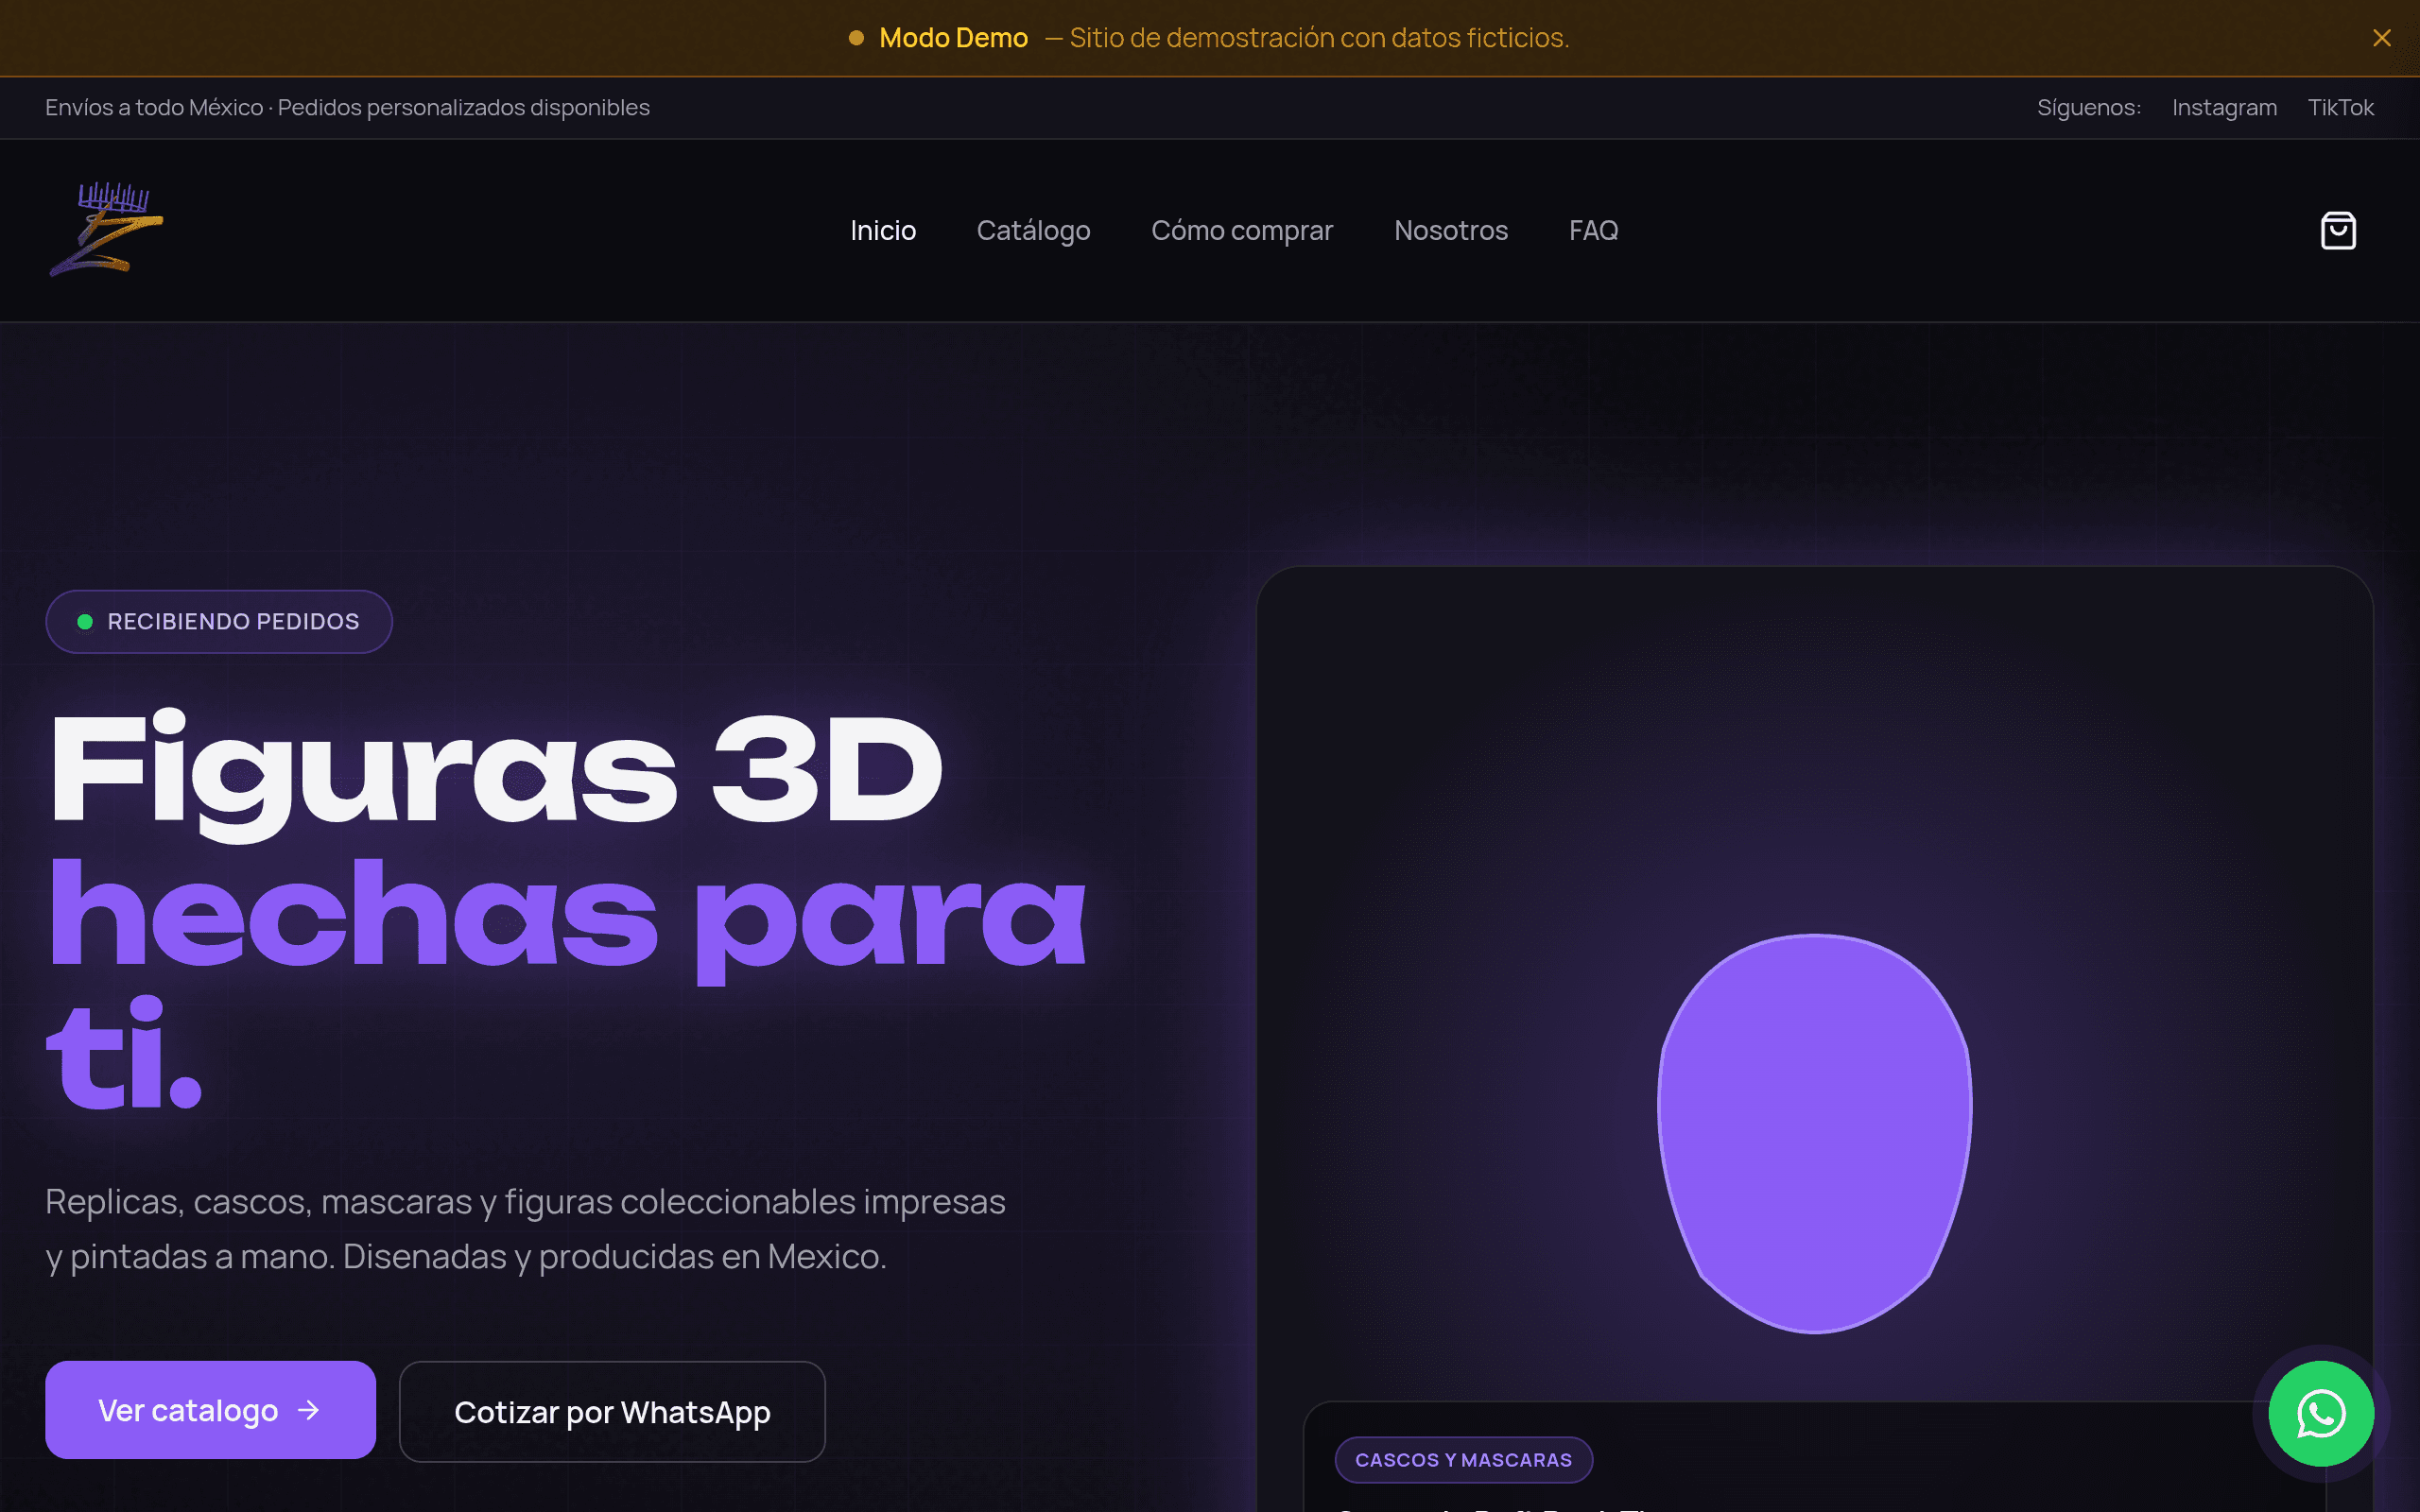Click Cotizar por WhatsApp button

[612, 1412]
